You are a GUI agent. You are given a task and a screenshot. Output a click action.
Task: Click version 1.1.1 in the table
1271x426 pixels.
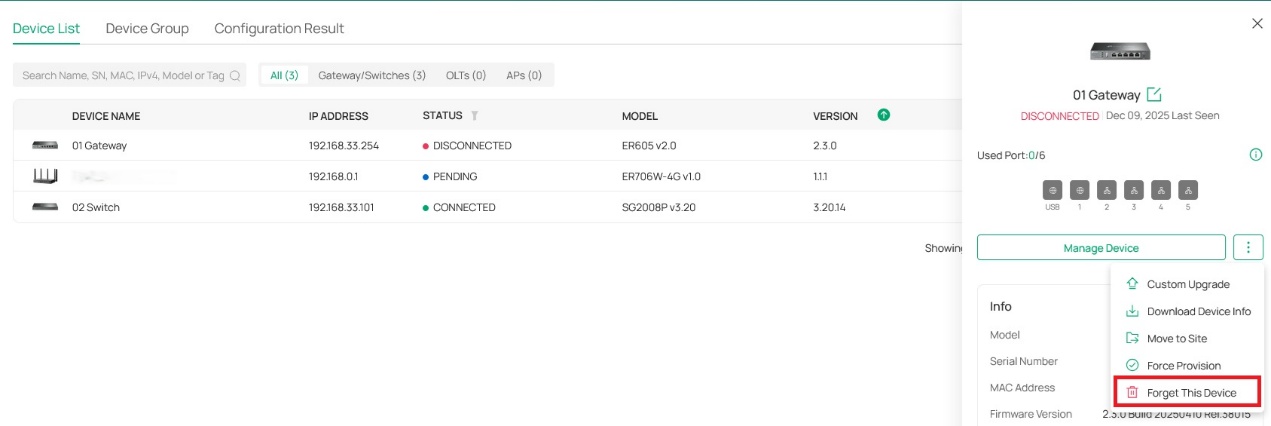821,176
